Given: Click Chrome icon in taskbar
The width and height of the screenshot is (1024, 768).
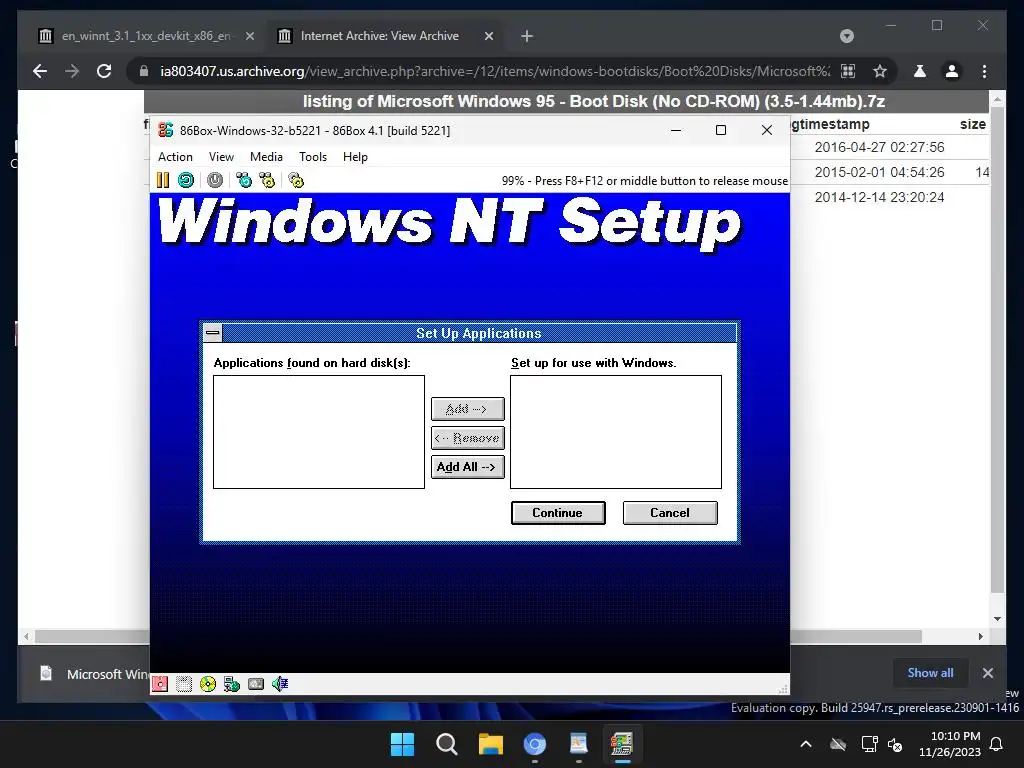Looking at the screenshot, I should pyautogui.click(x=535, y=744).
